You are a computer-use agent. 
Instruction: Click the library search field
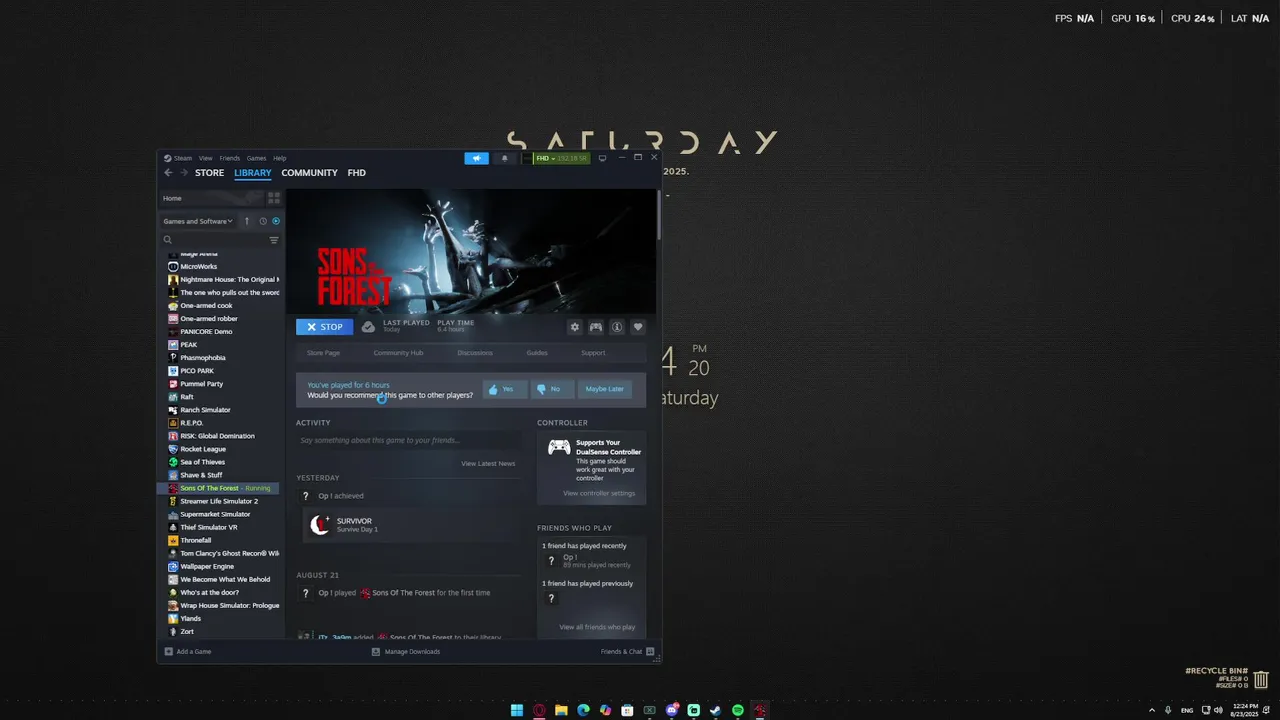coord(220,240)
